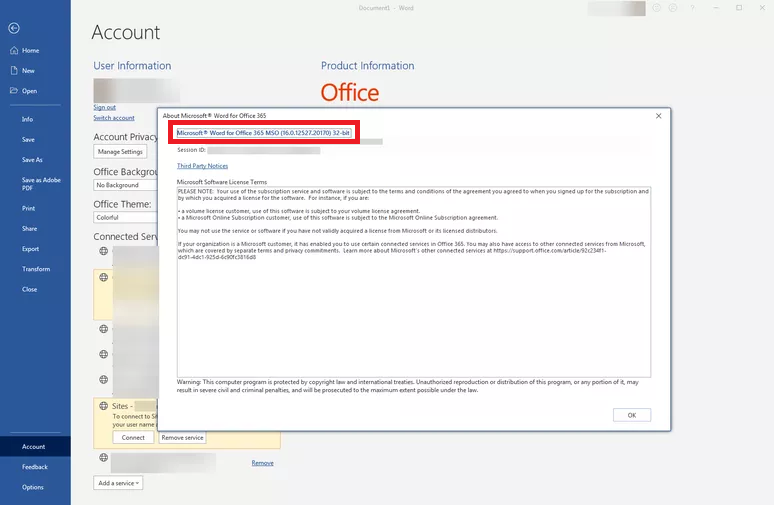
Task: Open Manage Settings for account privacy
Action: pyautogui.click(x=120, y=152)
